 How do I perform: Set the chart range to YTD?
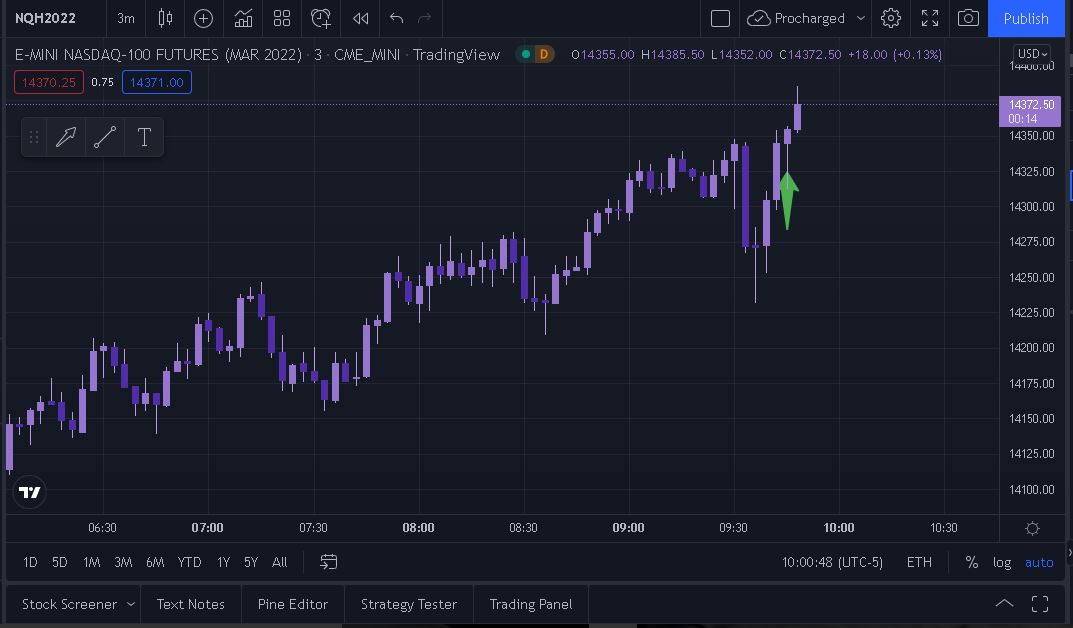point(189,562)
